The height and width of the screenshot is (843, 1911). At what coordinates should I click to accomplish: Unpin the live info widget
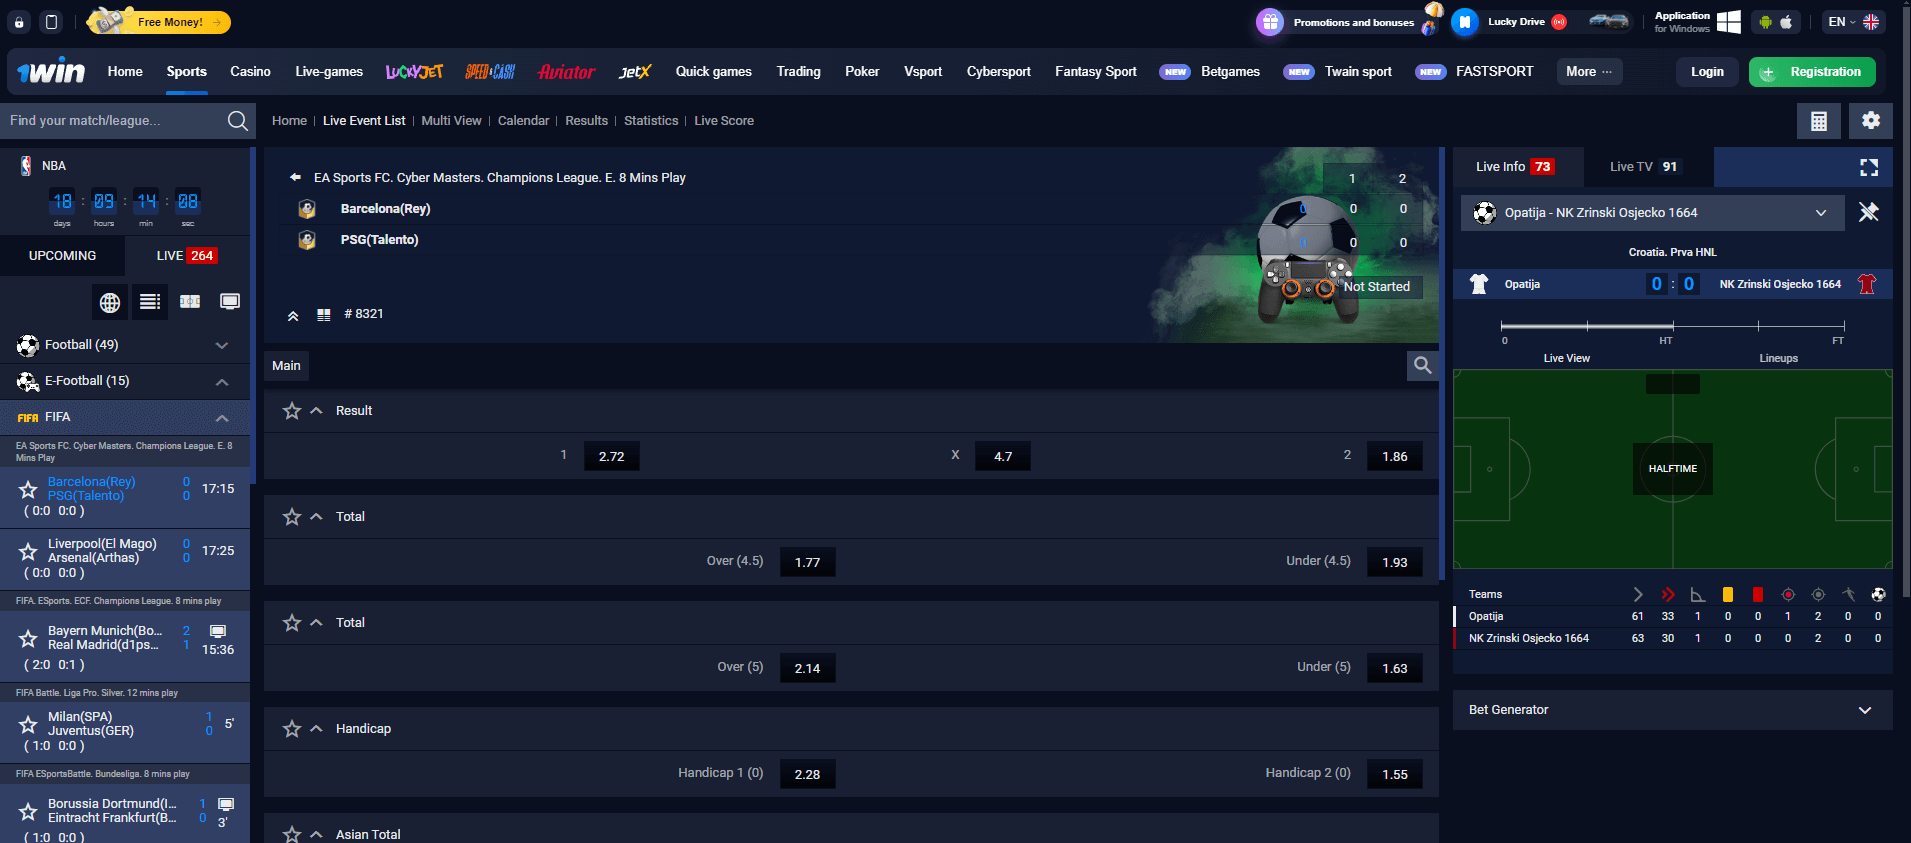(x=1868, y=212)
